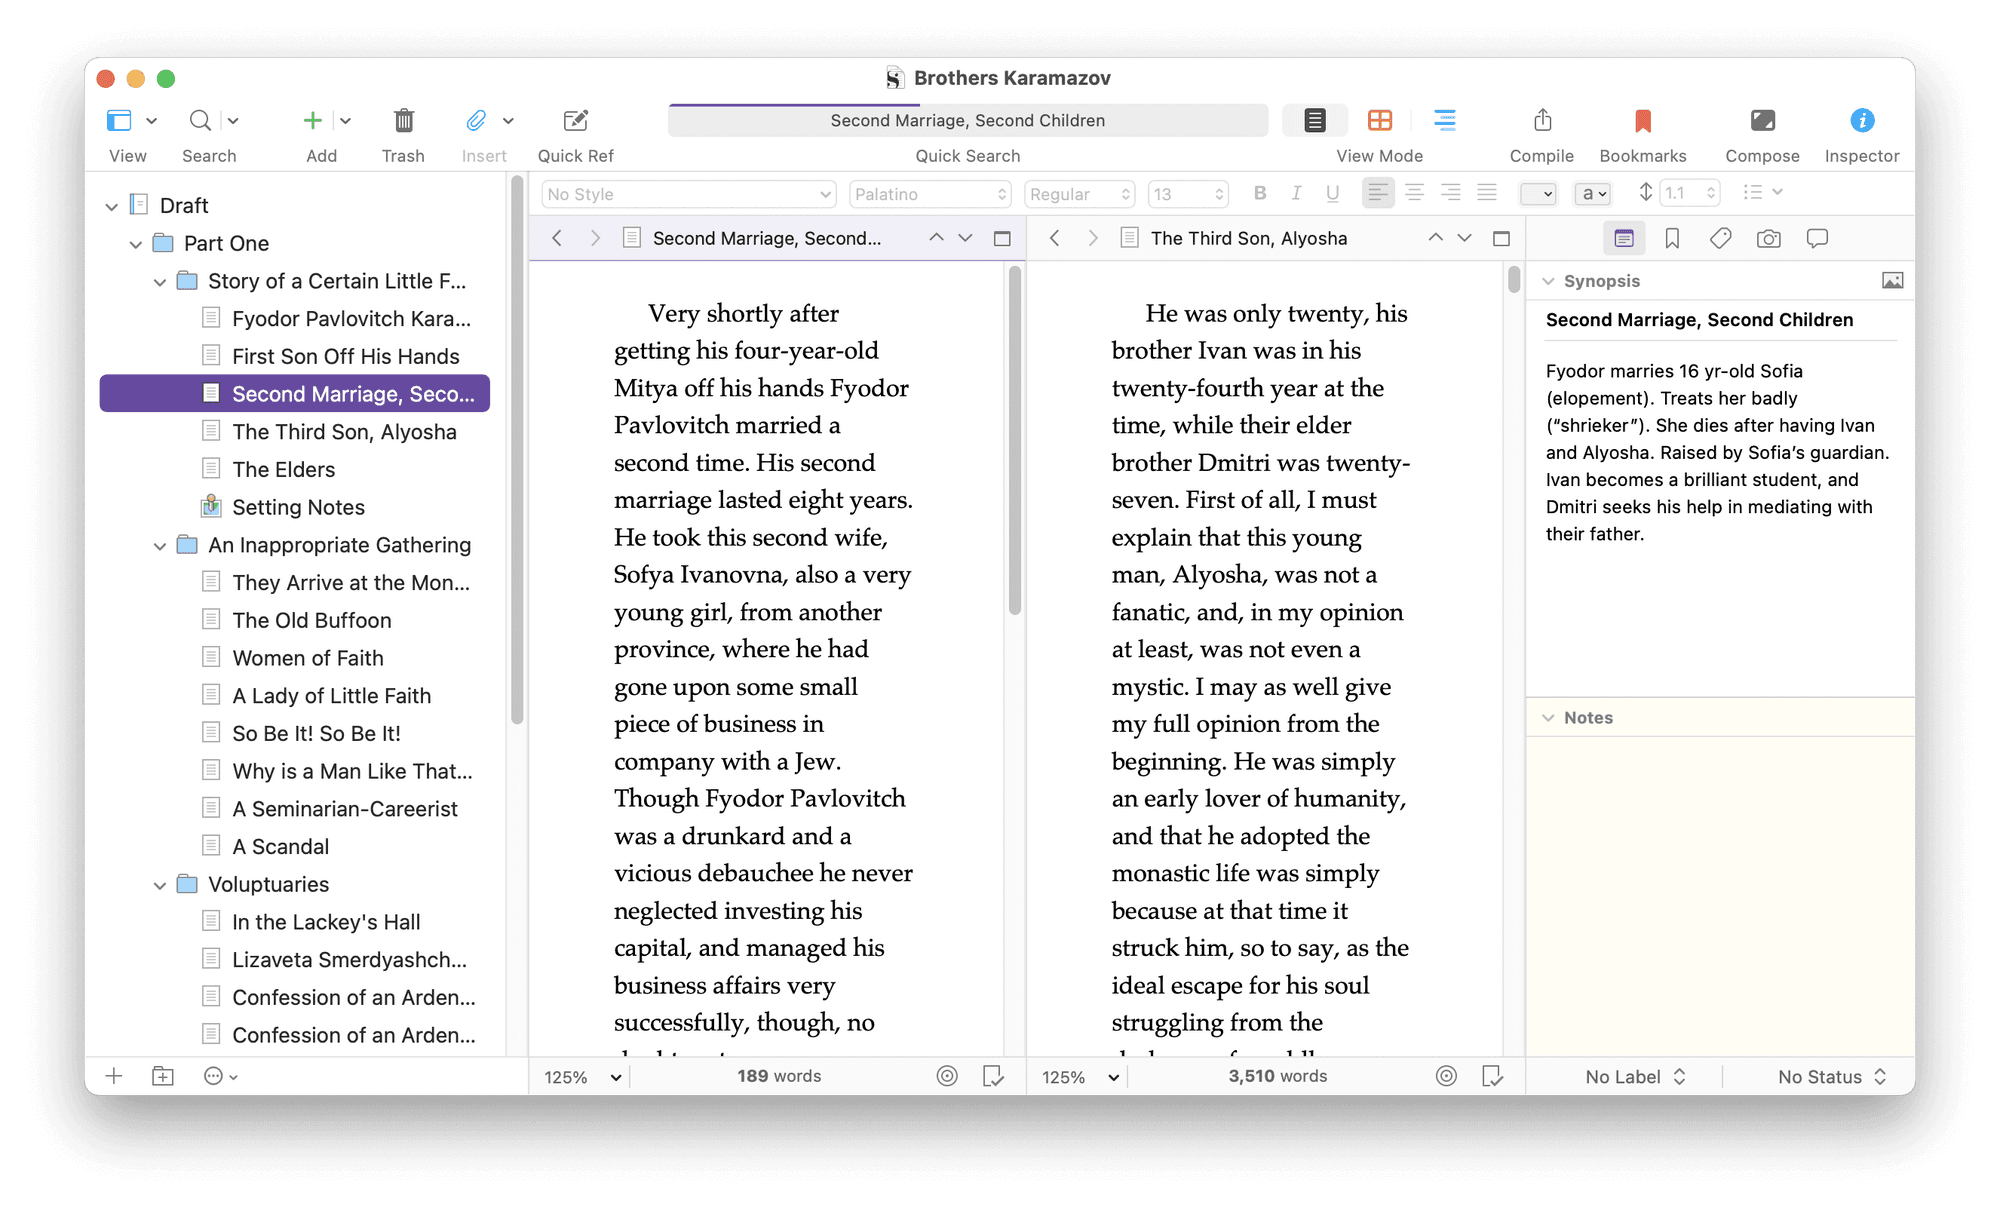Open the Snapshots camera icon in the Inspector
This screenshot has width=2000, height=1207.
1769,238
